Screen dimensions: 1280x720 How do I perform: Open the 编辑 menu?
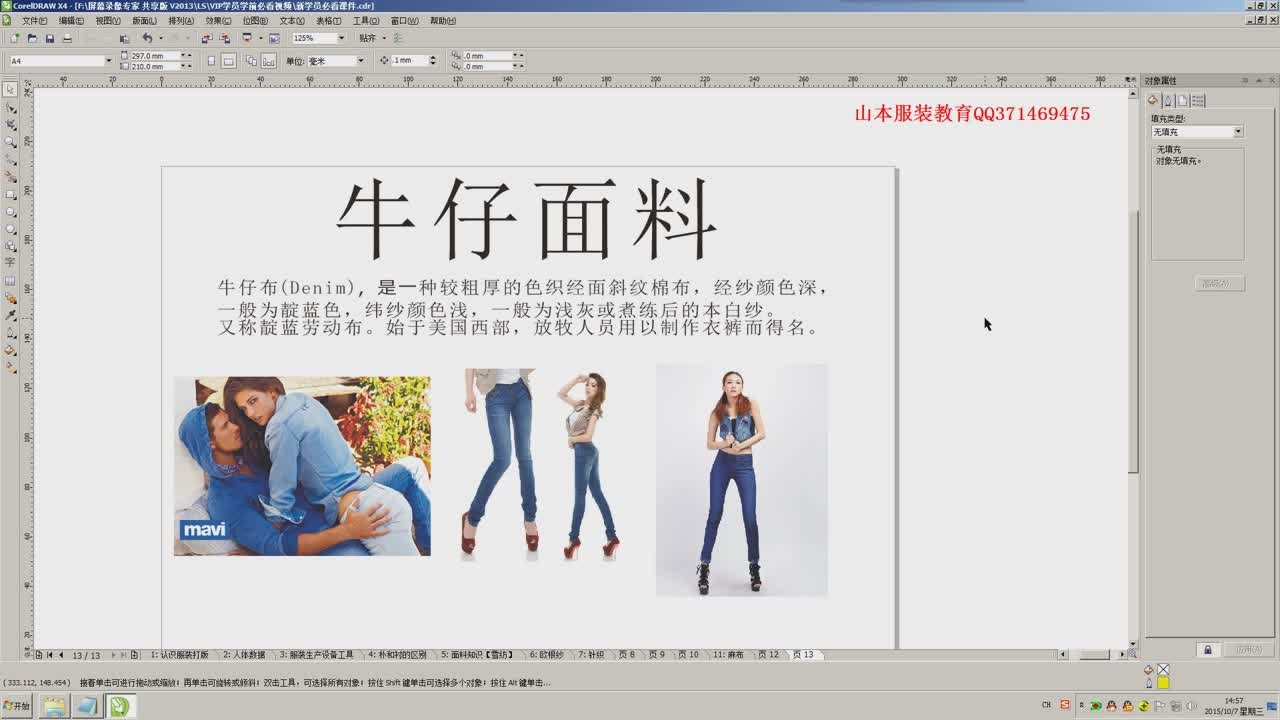pos(71,20)
